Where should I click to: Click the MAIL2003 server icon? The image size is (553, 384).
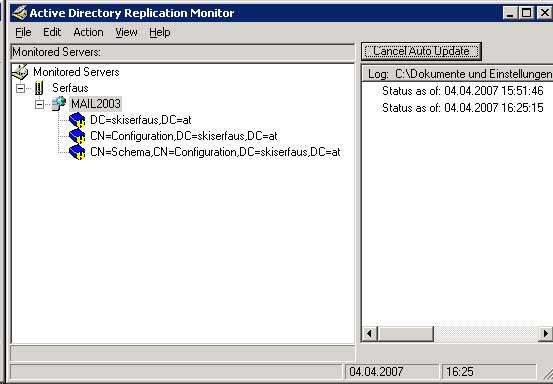pyautogui.click(x=59, y=104)
